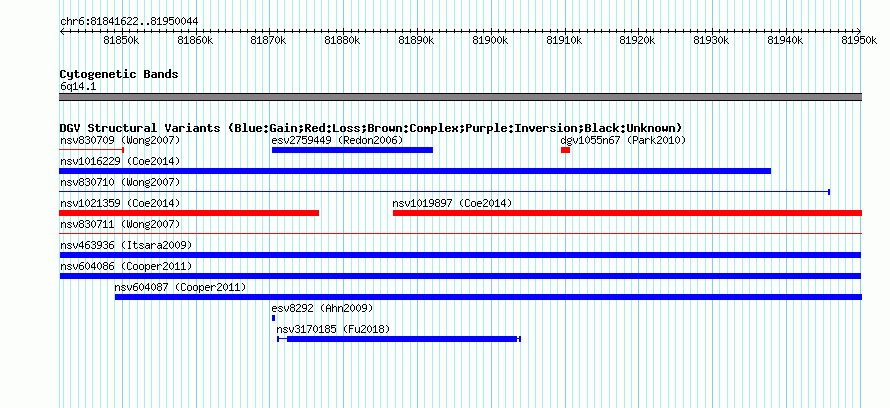The image size is (890, 408).
Task: Click the red nsv1019897 loss bar
Action: [627, 213]
